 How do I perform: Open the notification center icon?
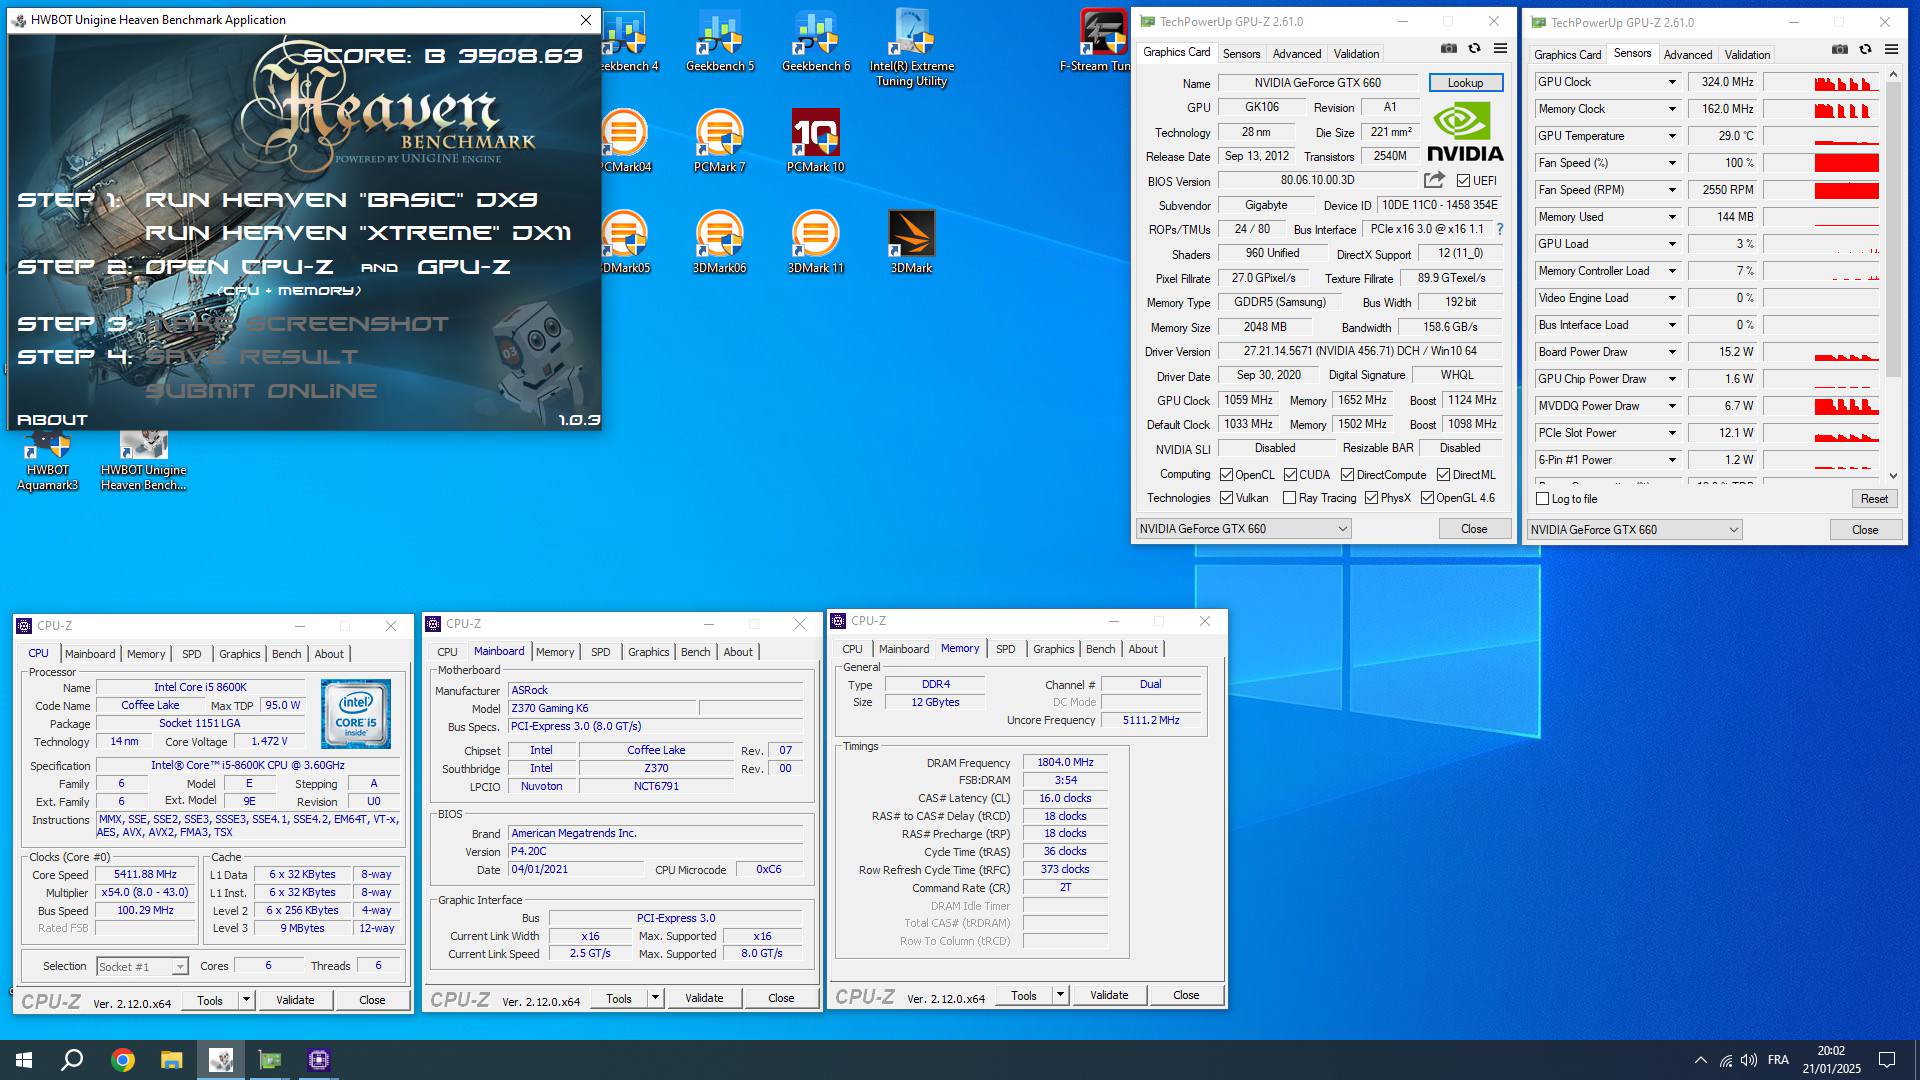click(x=1887, y=1060)
